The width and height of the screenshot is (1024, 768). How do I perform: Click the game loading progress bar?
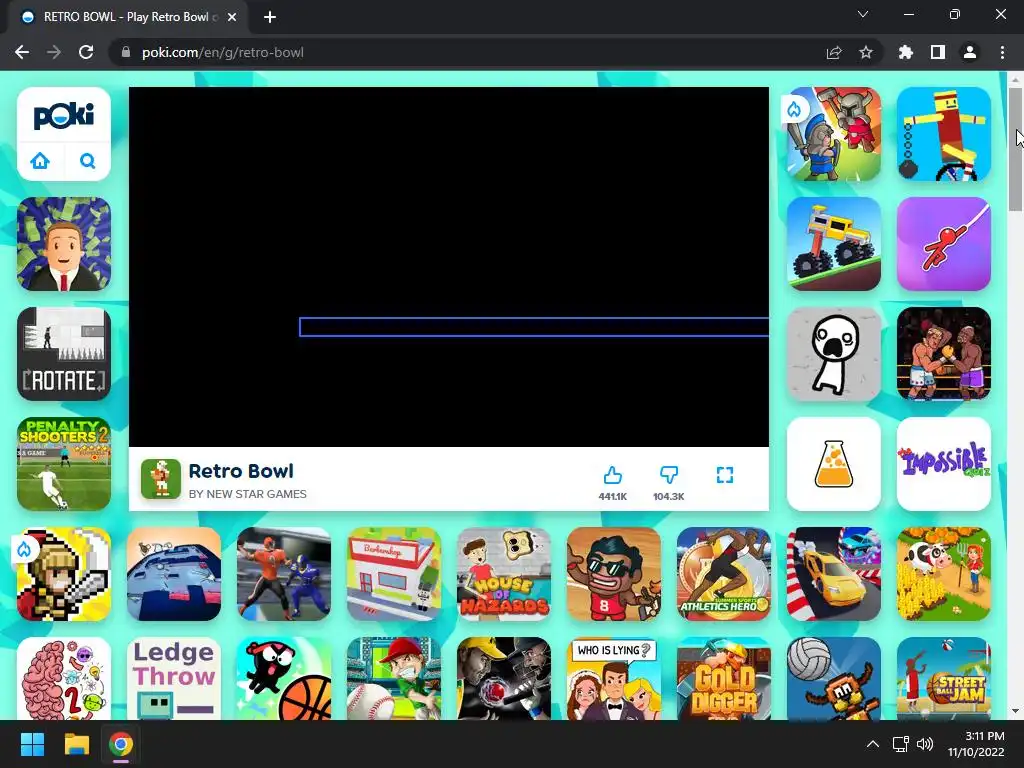(534, 327)
